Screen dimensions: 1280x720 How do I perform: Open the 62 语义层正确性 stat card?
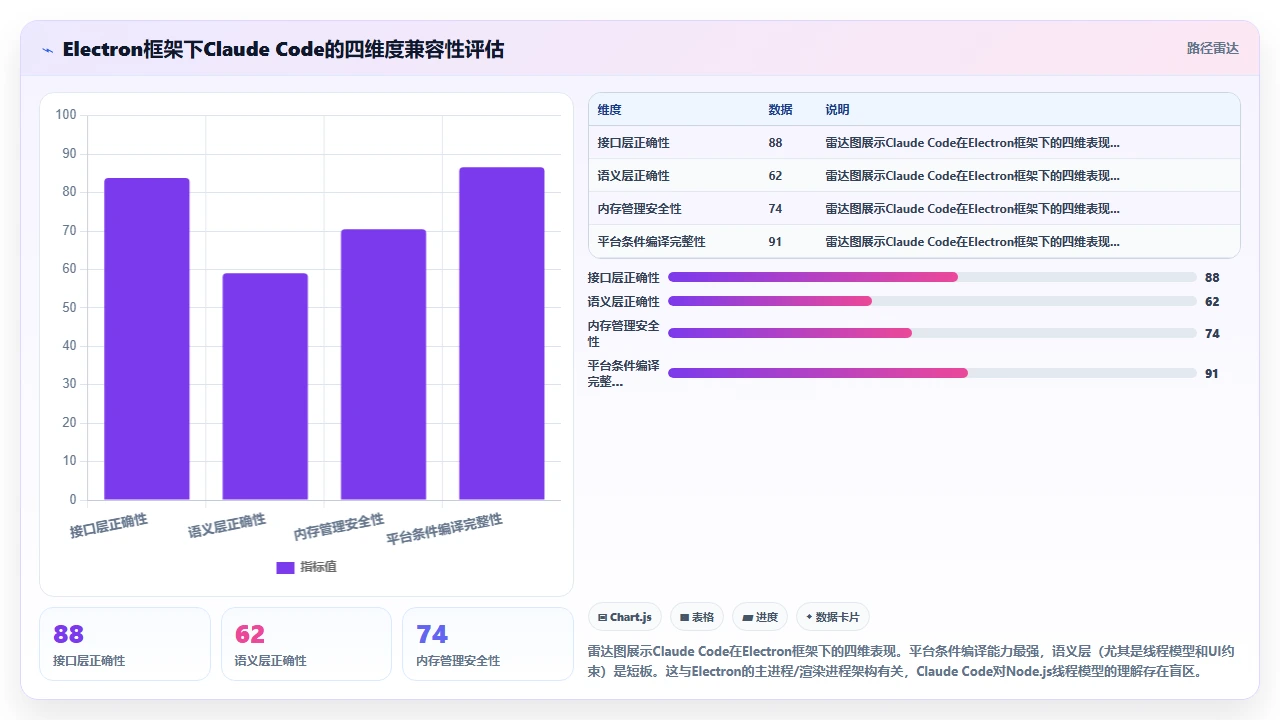pyautogui.click(x=306, y=644)
